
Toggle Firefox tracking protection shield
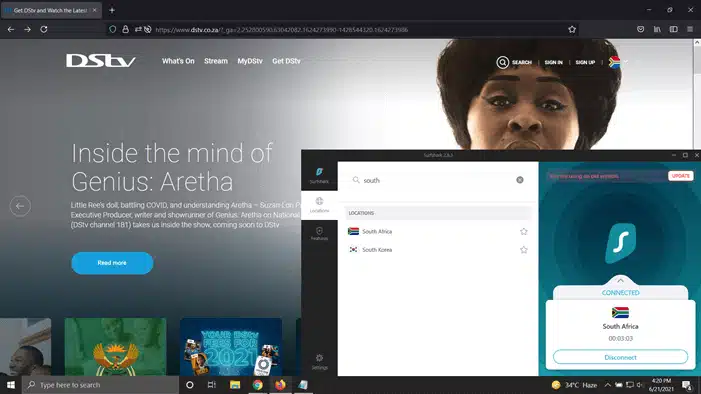[x=113, y=30]
